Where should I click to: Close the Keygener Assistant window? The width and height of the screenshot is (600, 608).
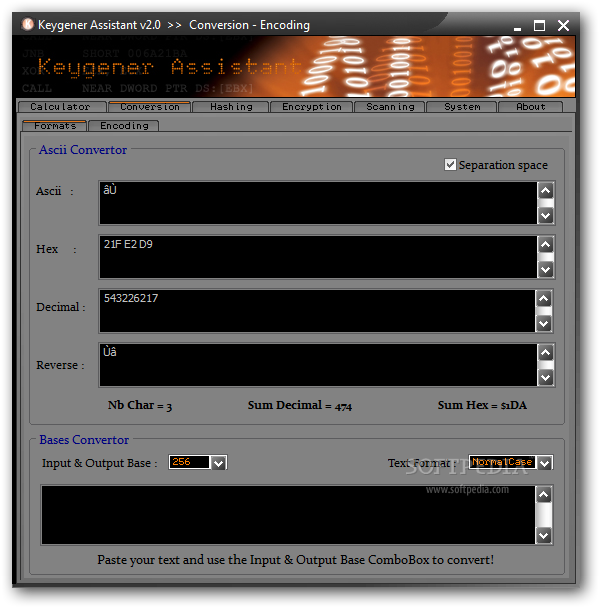click(563, 26)
